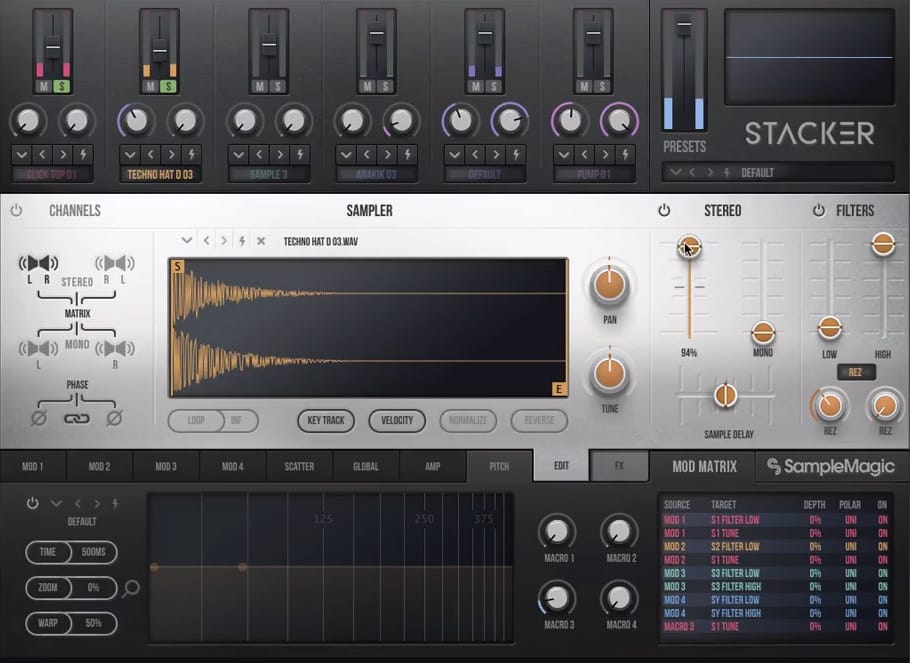Solo the TECHNO HAT channel with the S button
The height and width of the screenshot is (663, 910).
point(166,87)
